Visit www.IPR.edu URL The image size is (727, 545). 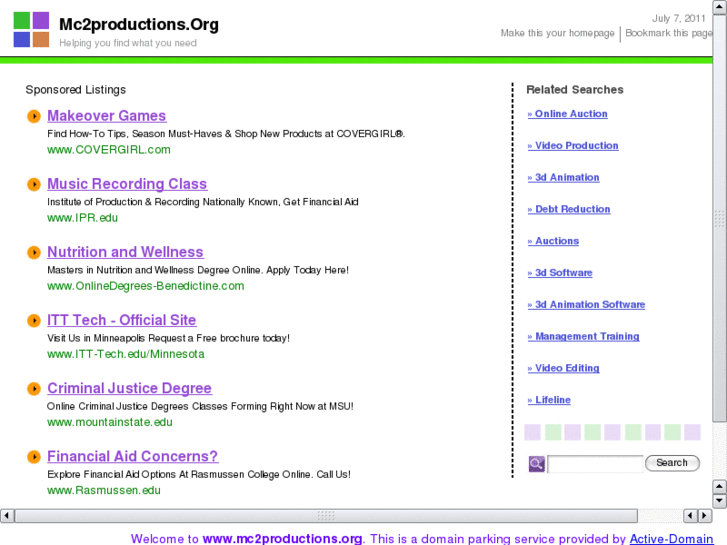(83, 218)
